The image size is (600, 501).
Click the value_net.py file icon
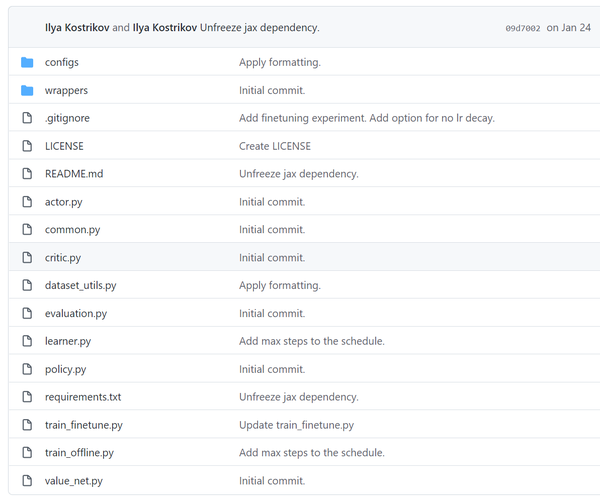27,481
